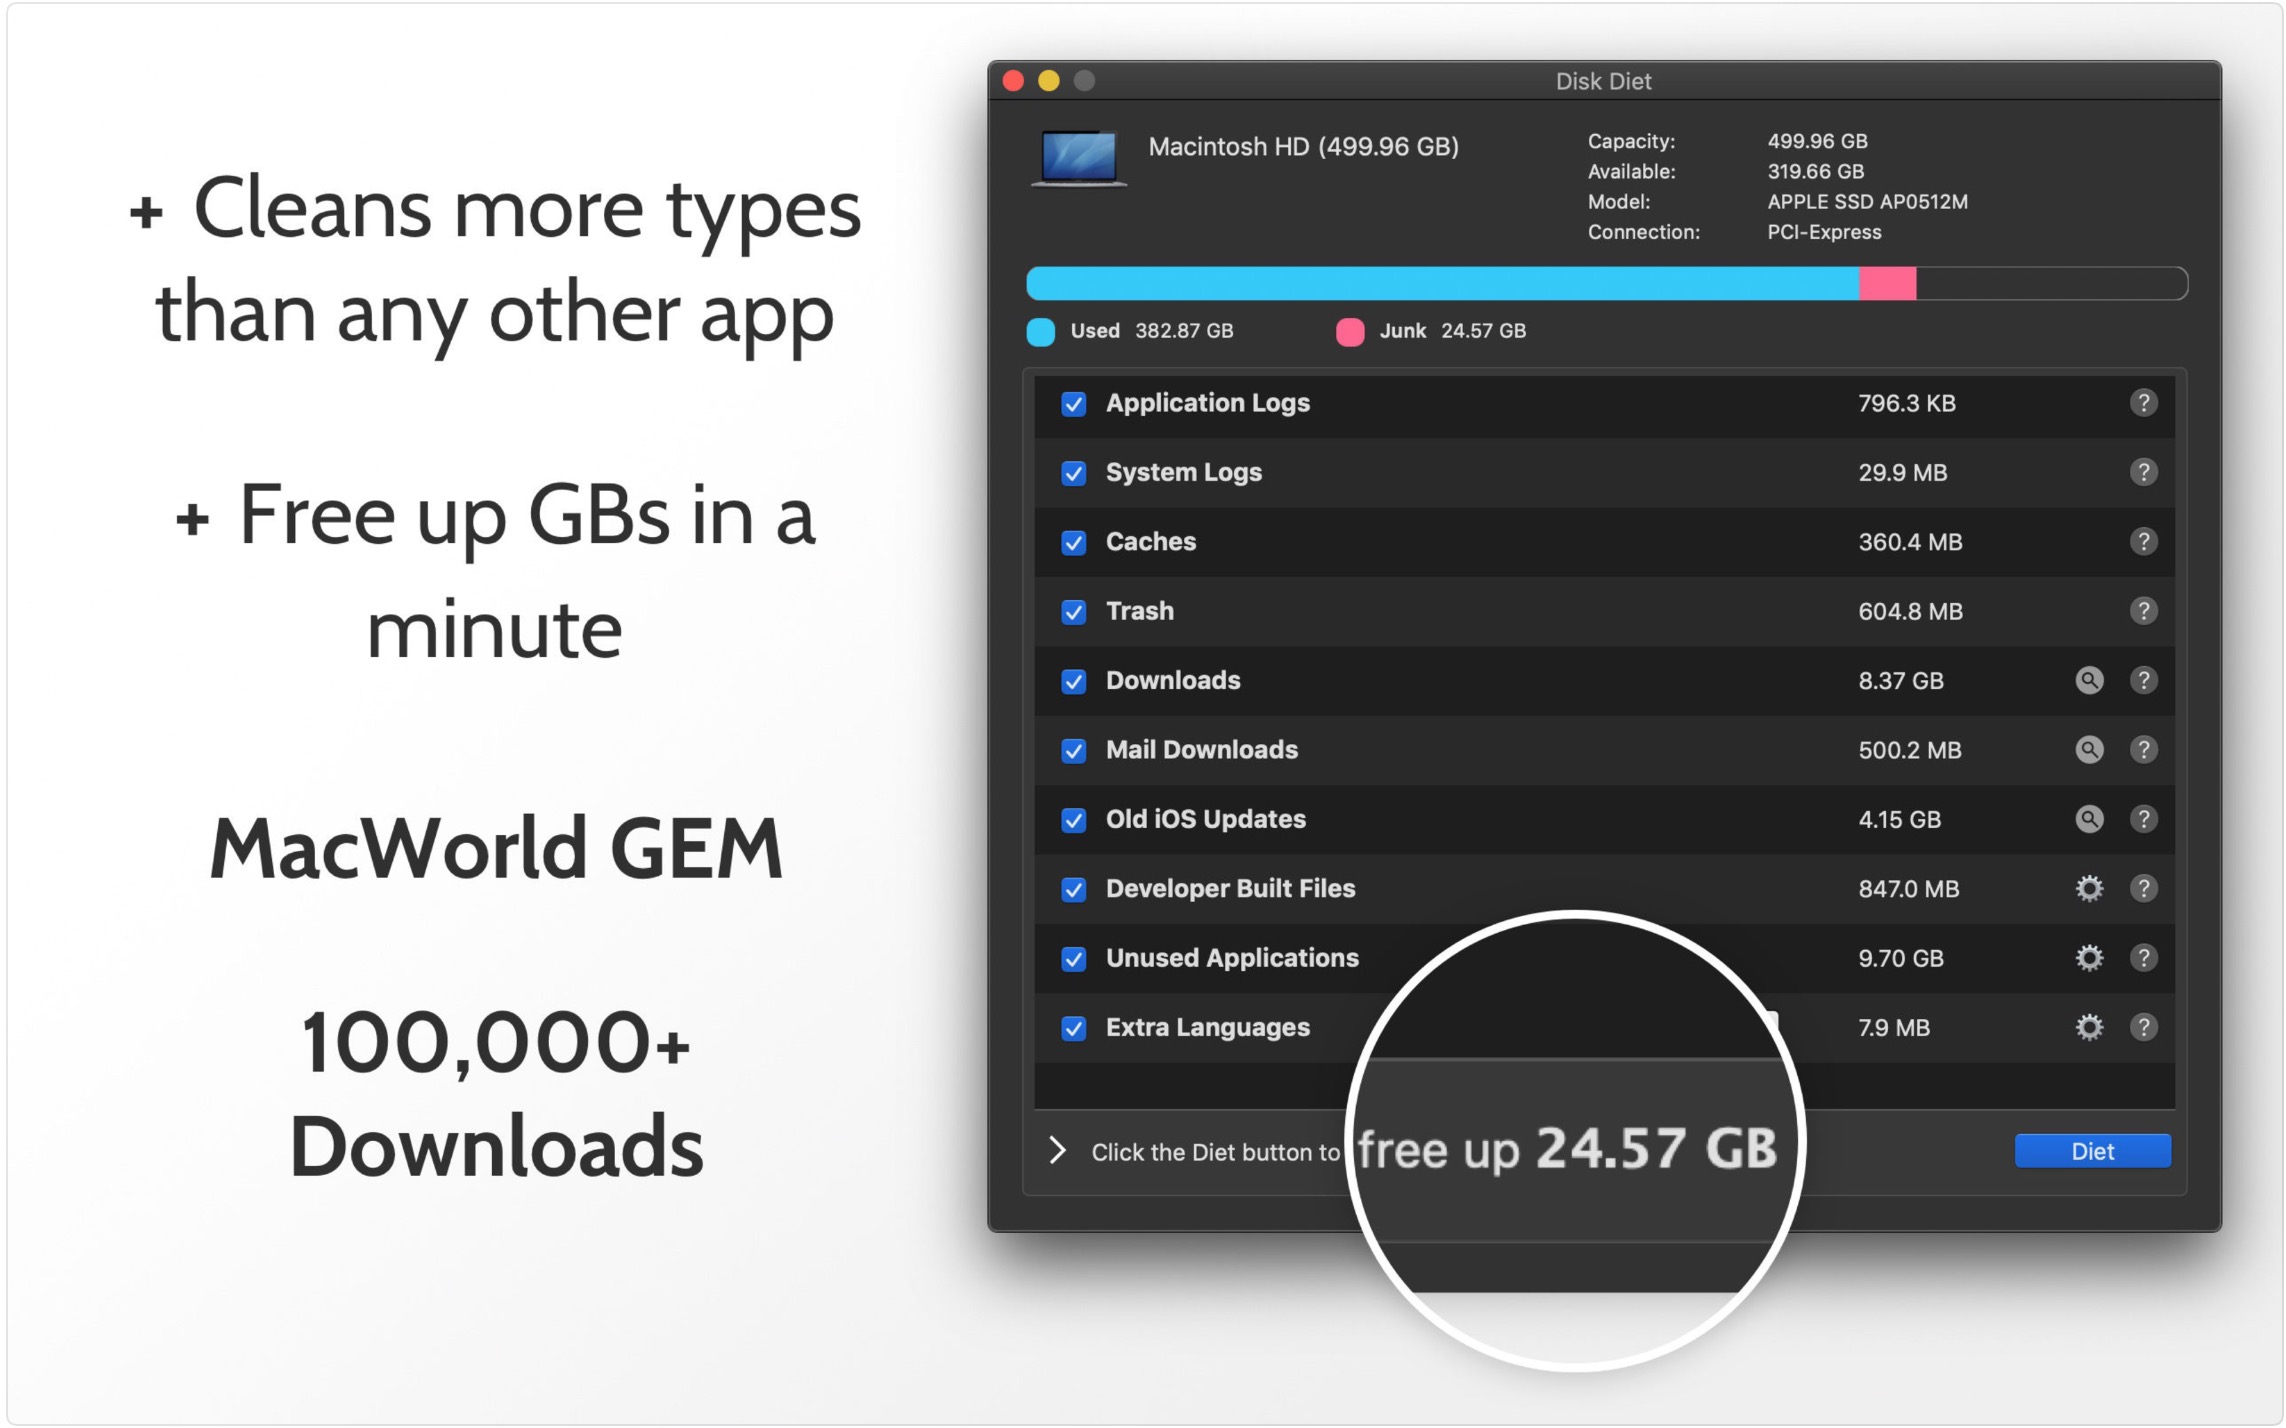Viewport: 2286px width, 1428px height.
Task: Click gear icon for Unused Applications
Action: click(2088, 958)
